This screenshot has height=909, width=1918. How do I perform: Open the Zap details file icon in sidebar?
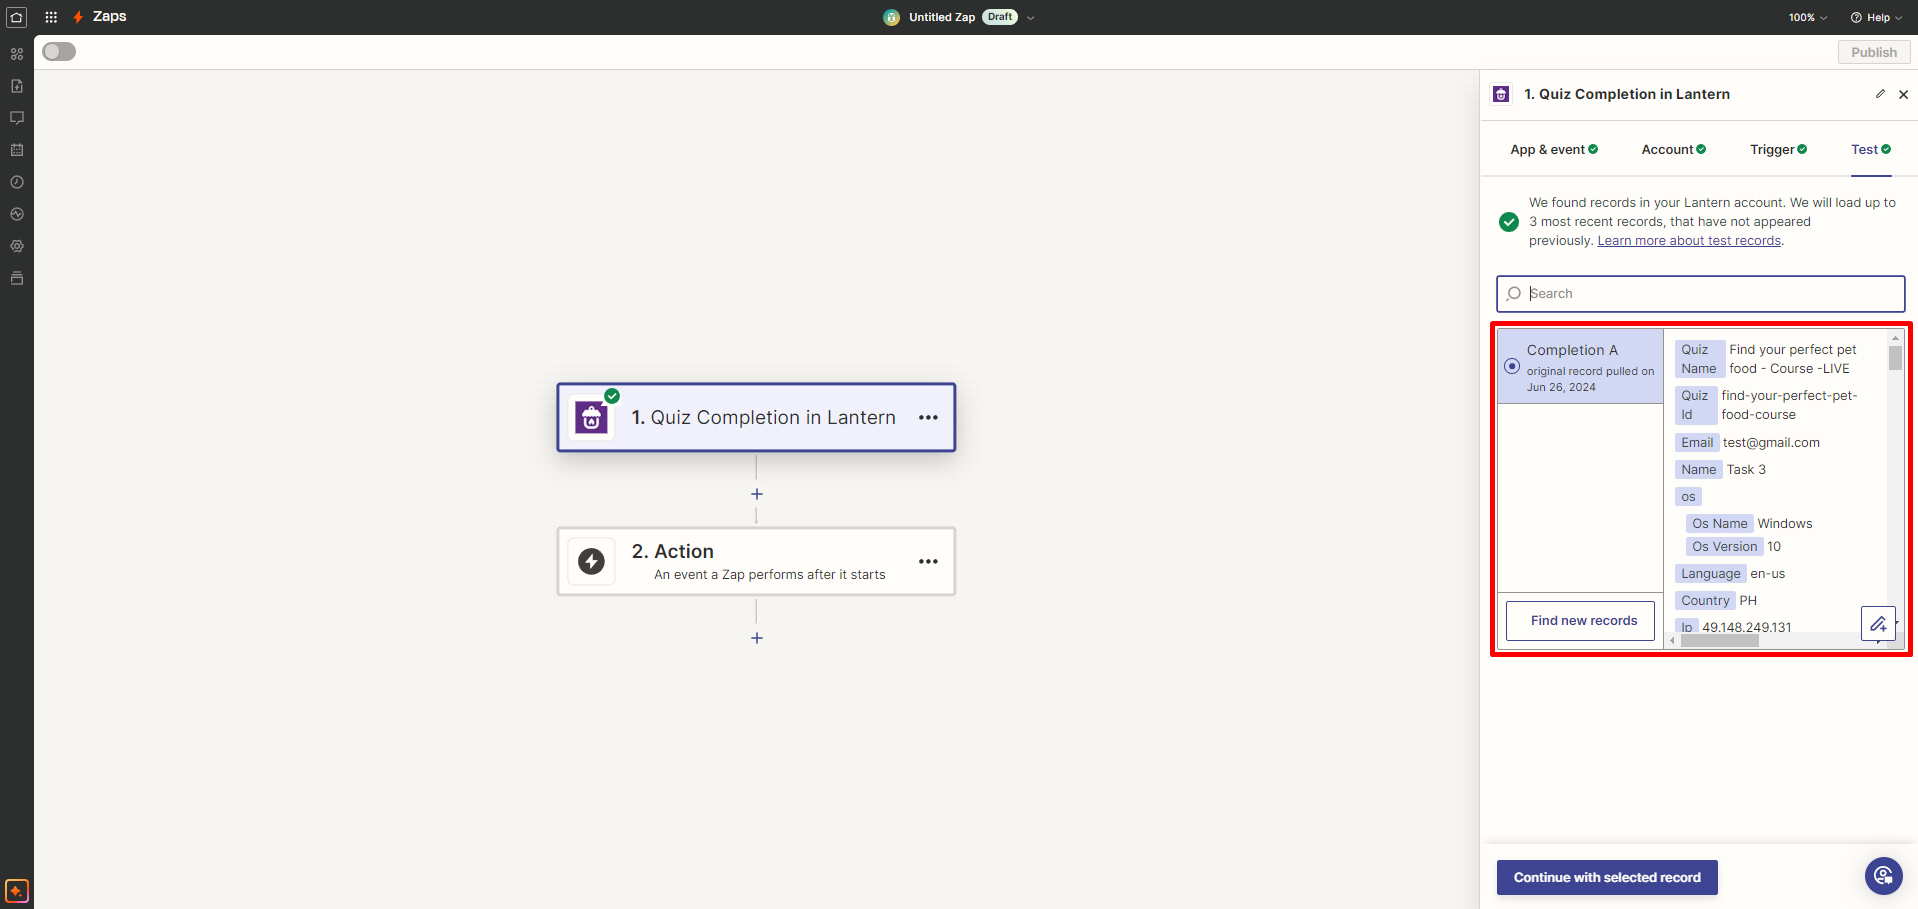click(17, 86)
